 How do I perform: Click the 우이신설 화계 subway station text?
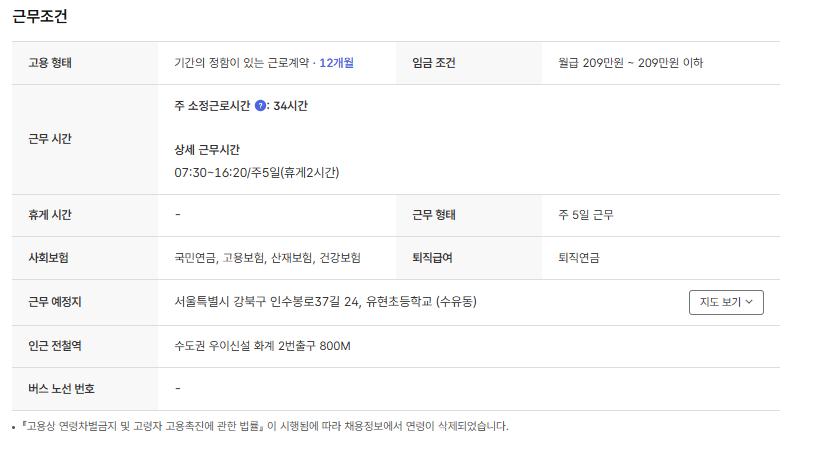(262, 346)
